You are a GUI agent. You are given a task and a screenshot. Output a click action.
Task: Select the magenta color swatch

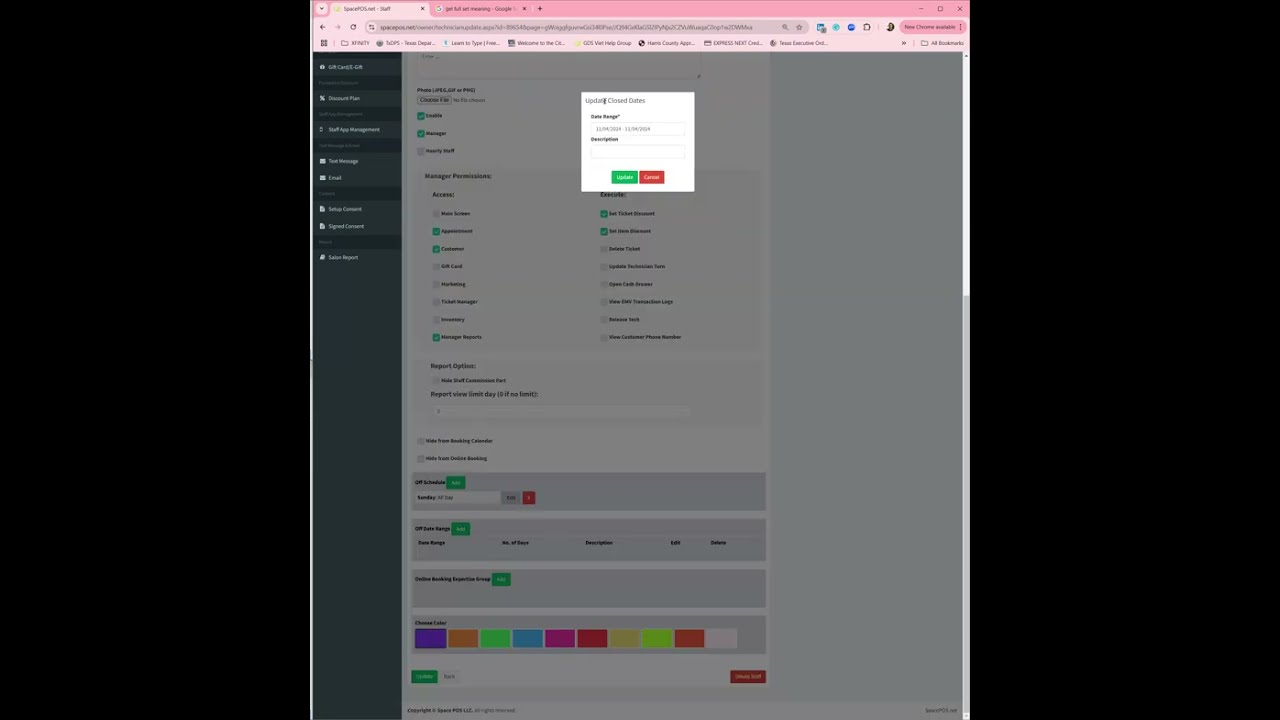560,638
